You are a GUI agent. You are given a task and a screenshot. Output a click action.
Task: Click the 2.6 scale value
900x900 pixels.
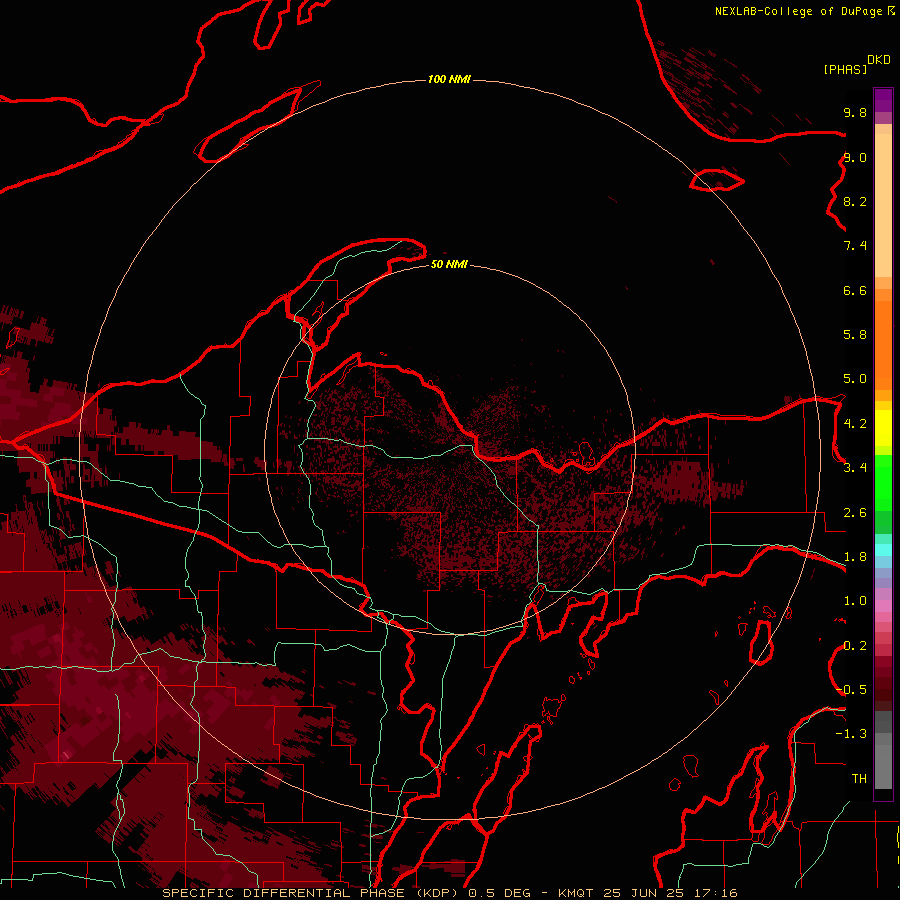(x=855, y=513)
